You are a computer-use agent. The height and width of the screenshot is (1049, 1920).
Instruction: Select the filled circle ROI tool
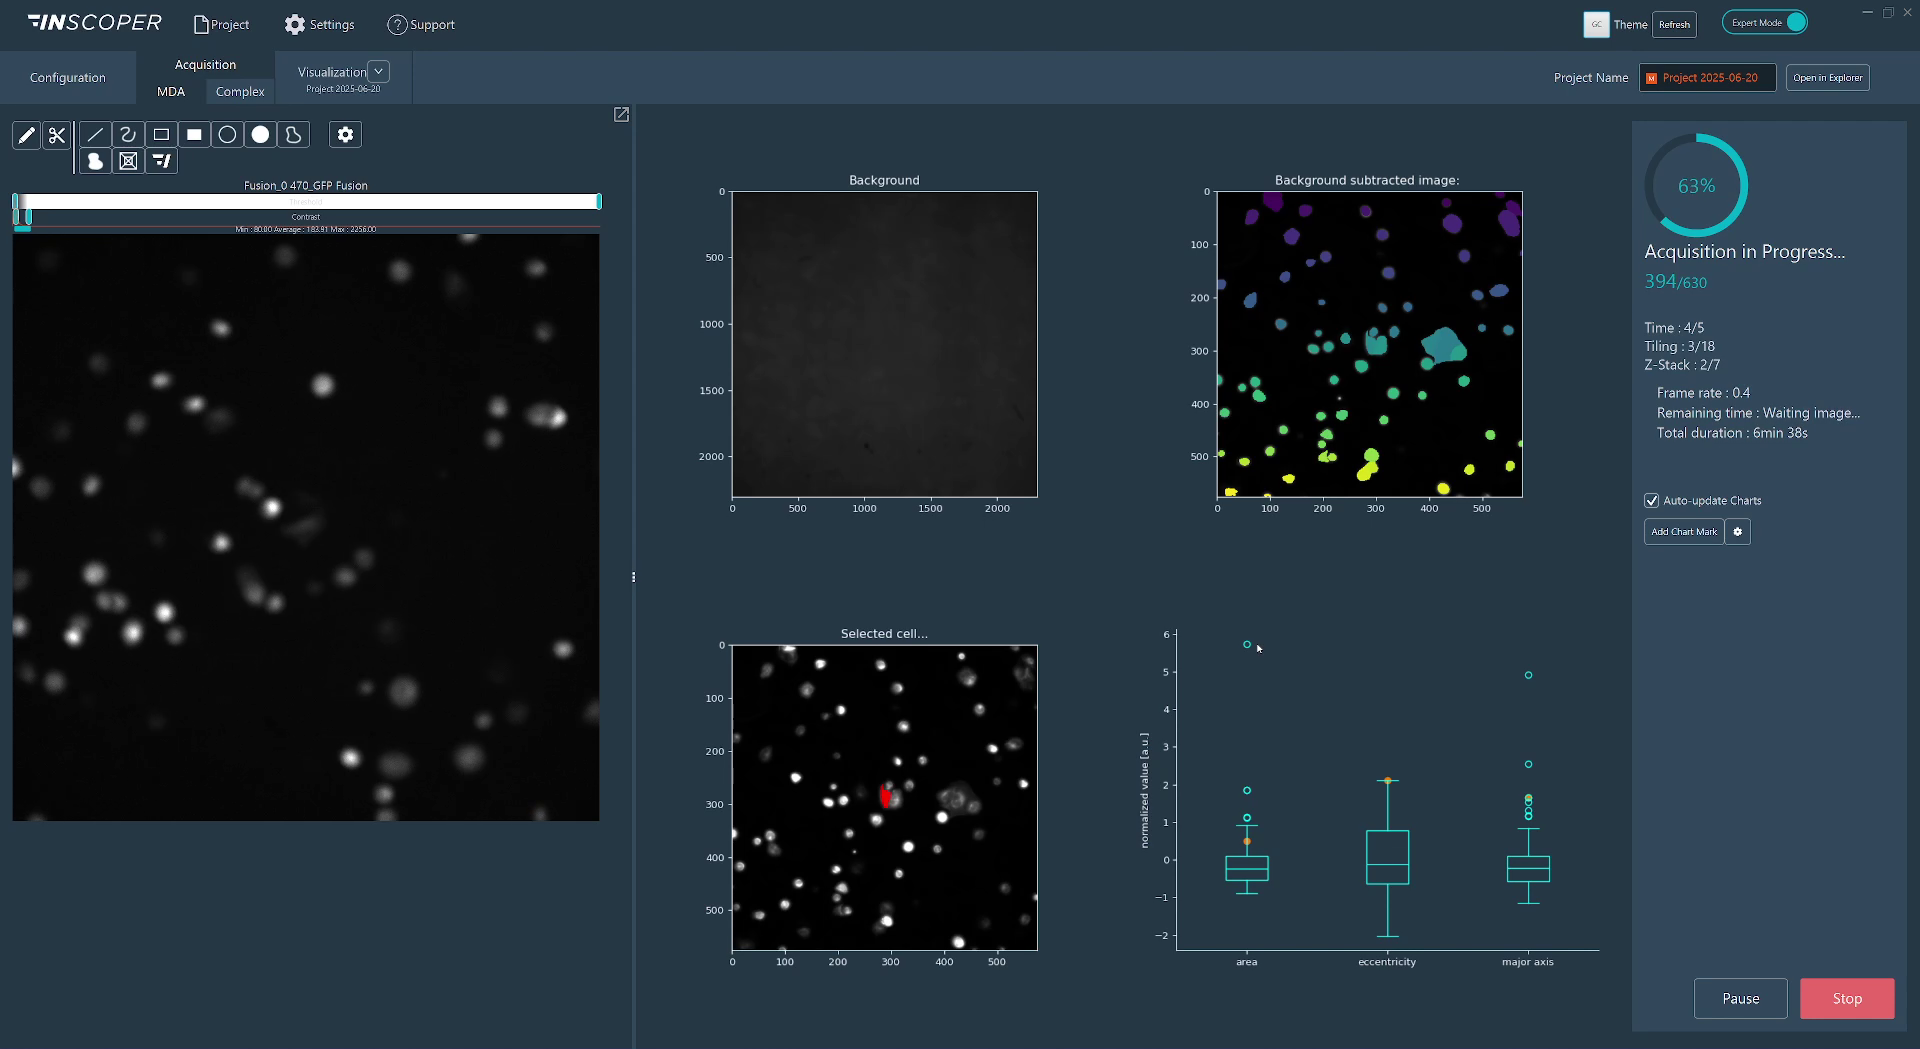tap(260, 134)
